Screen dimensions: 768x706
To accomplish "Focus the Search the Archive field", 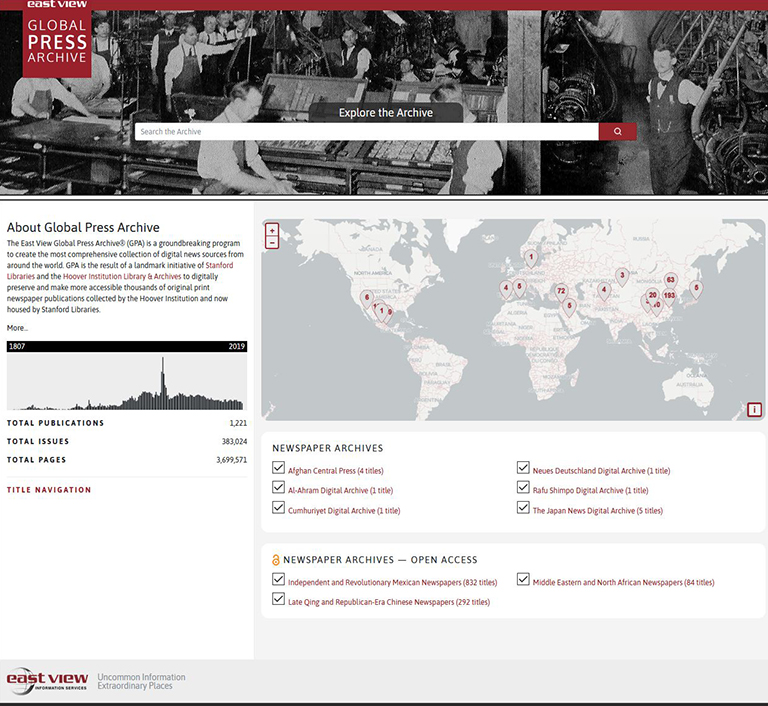I will pos(366,131).
